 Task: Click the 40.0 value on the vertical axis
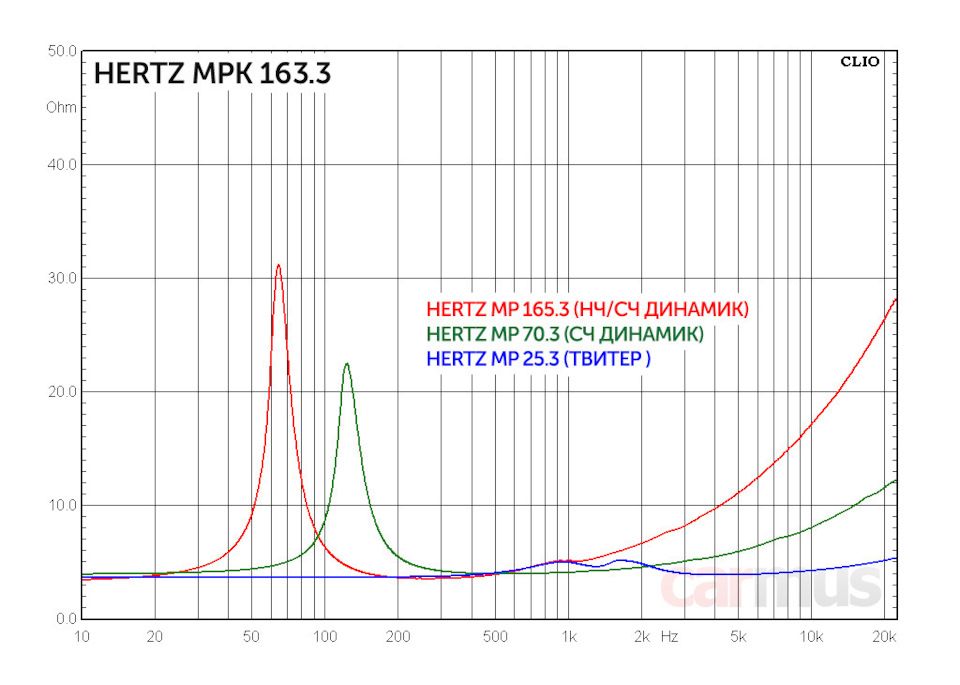click(x=62, y=165)
